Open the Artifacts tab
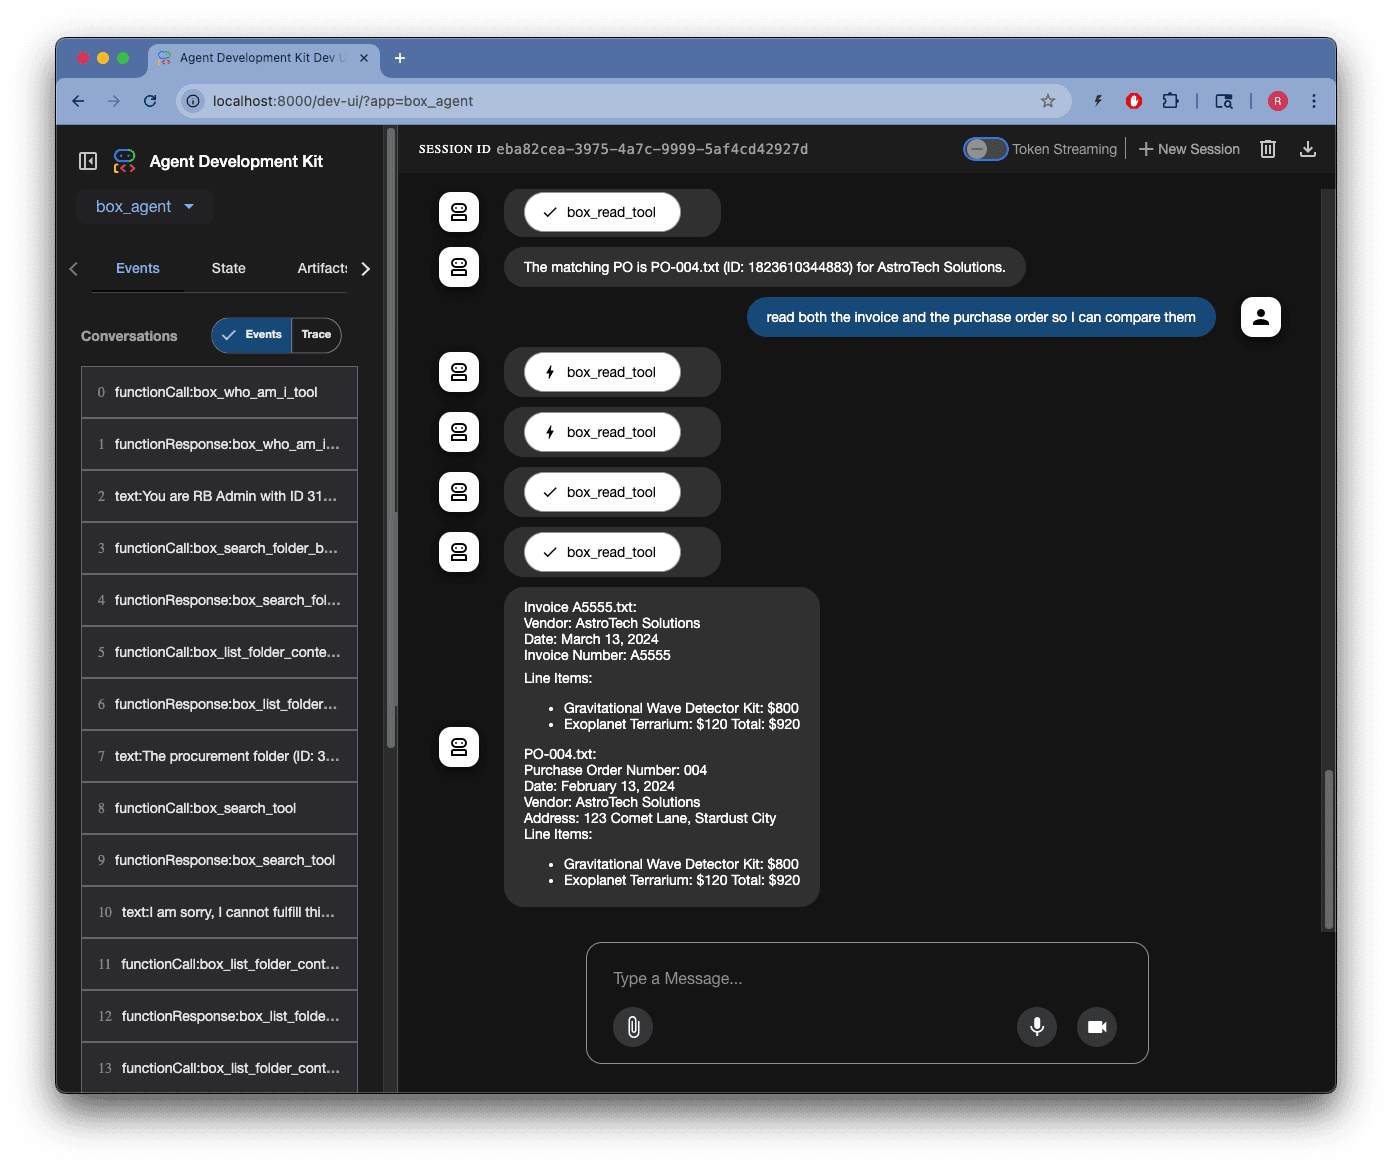This screenshot has height=1167, width=1392. 322,268
